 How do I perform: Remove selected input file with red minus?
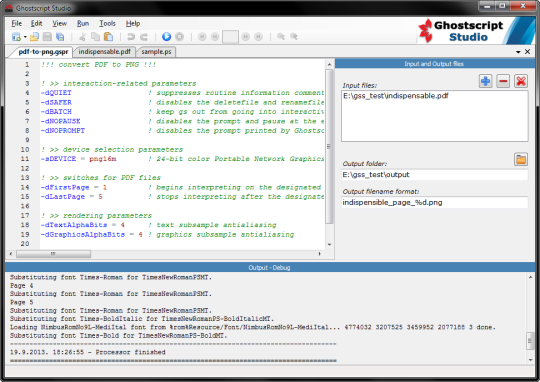click(x=503, y=81)
